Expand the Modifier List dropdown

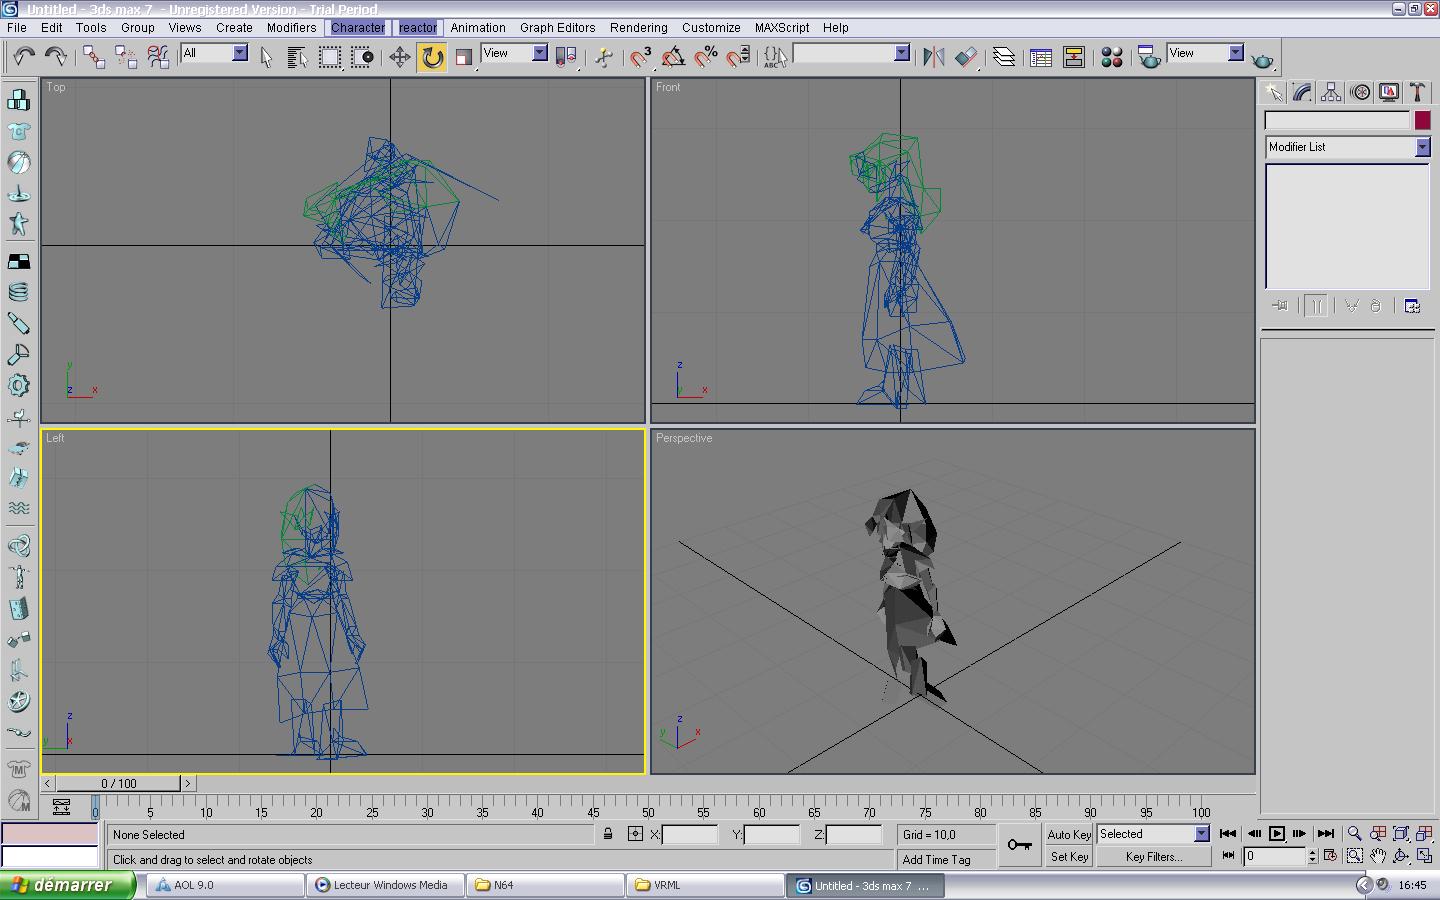coord(1347,147)
